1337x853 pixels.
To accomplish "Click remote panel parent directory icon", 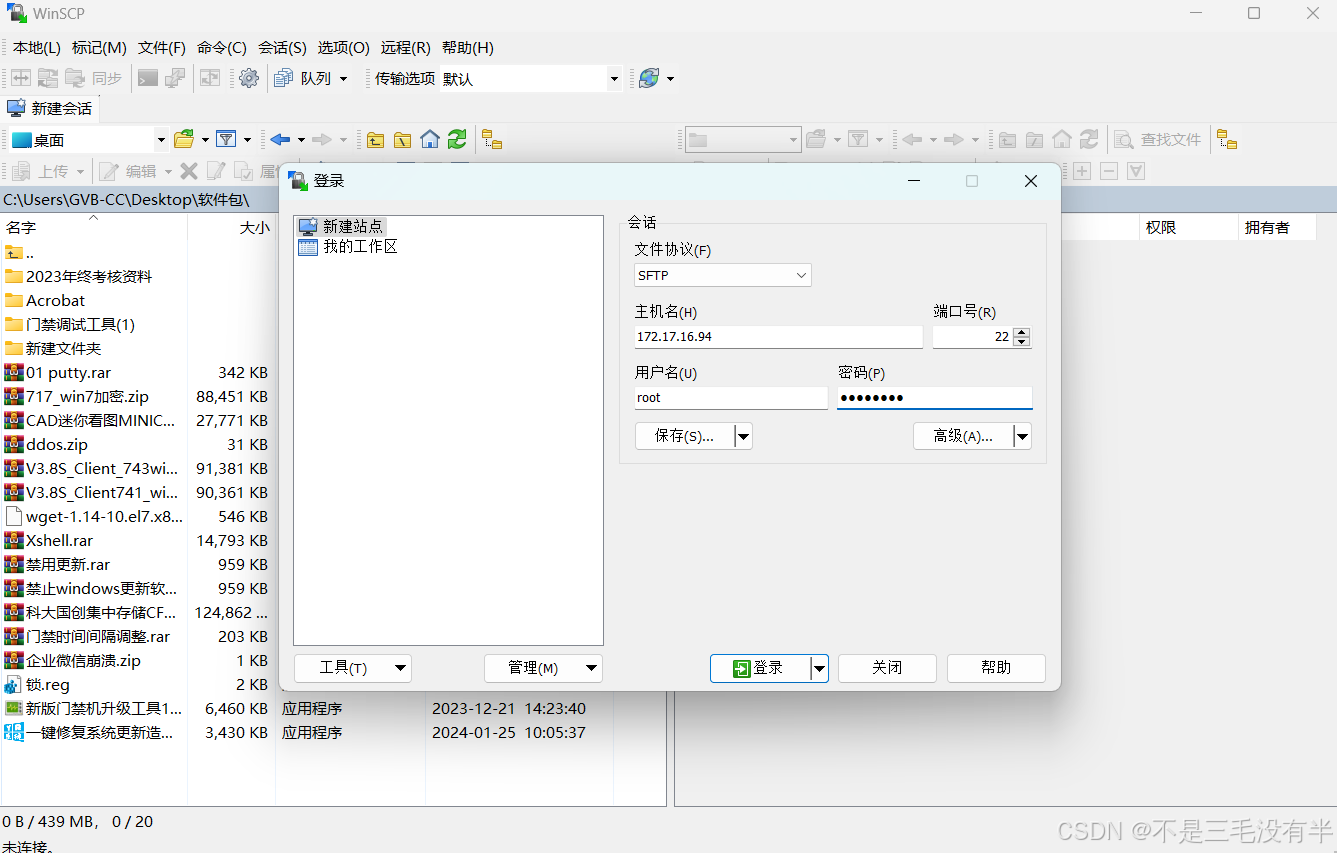I will pyautogui.click(x=1007, y=139).
